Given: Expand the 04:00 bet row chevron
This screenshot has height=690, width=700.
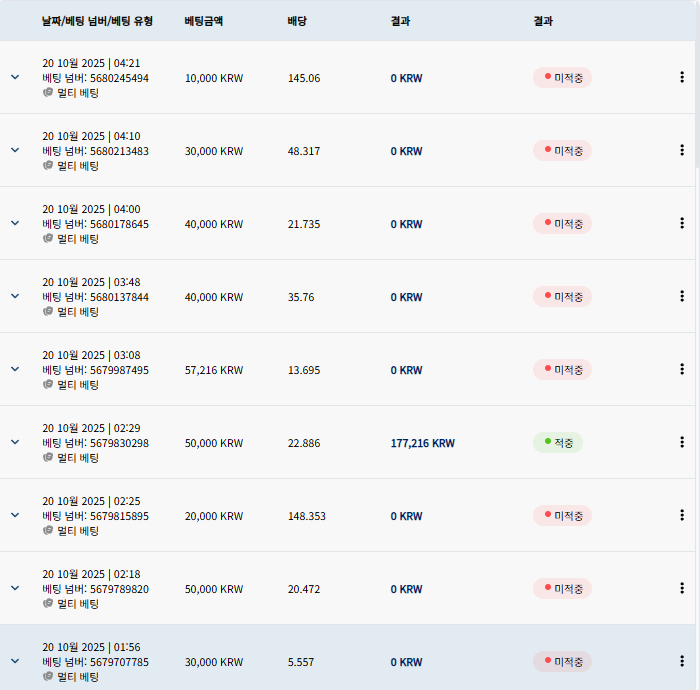Looking at the screenshot, I should tap(15, 223).
